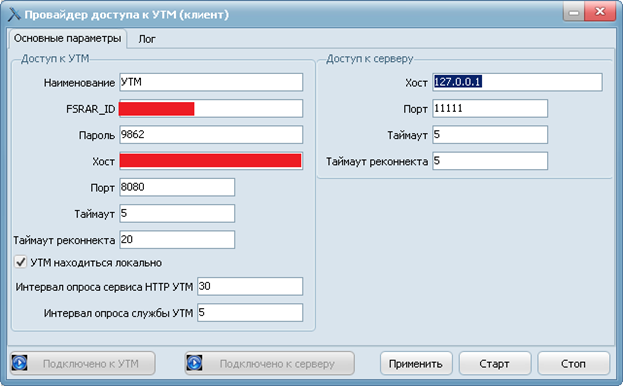Click the Стоп button
Viewport: 623px width, 386px height.
[573, 363]
